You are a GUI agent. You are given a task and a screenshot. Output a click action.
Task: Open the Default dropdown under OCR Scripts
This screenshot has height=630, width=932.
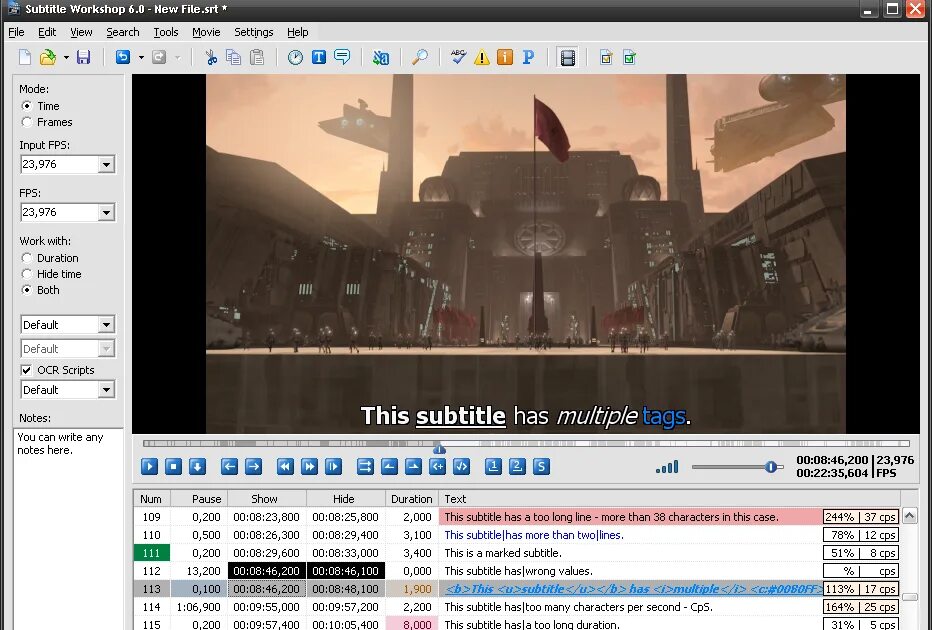pyautogui.click(x=106, y=390)
